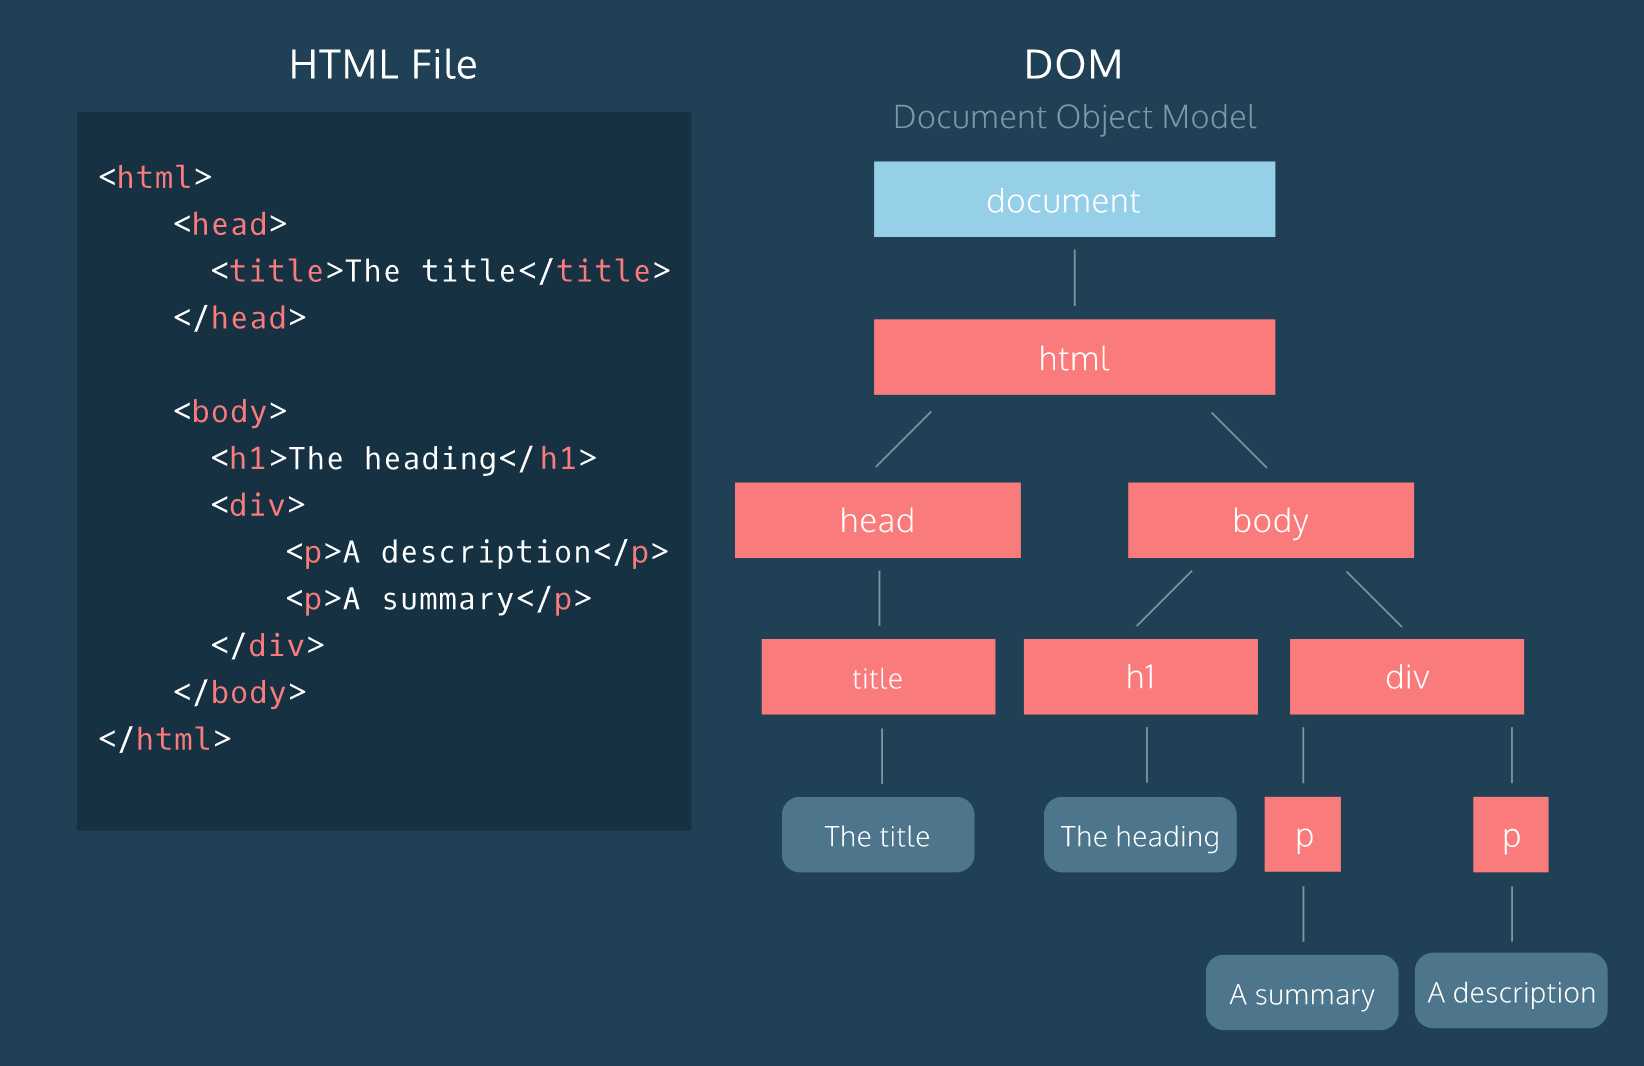Click the body node box in DOM tree
The width and height of the screenshot is (1644, 1066).
click(x=1270, y=520)
